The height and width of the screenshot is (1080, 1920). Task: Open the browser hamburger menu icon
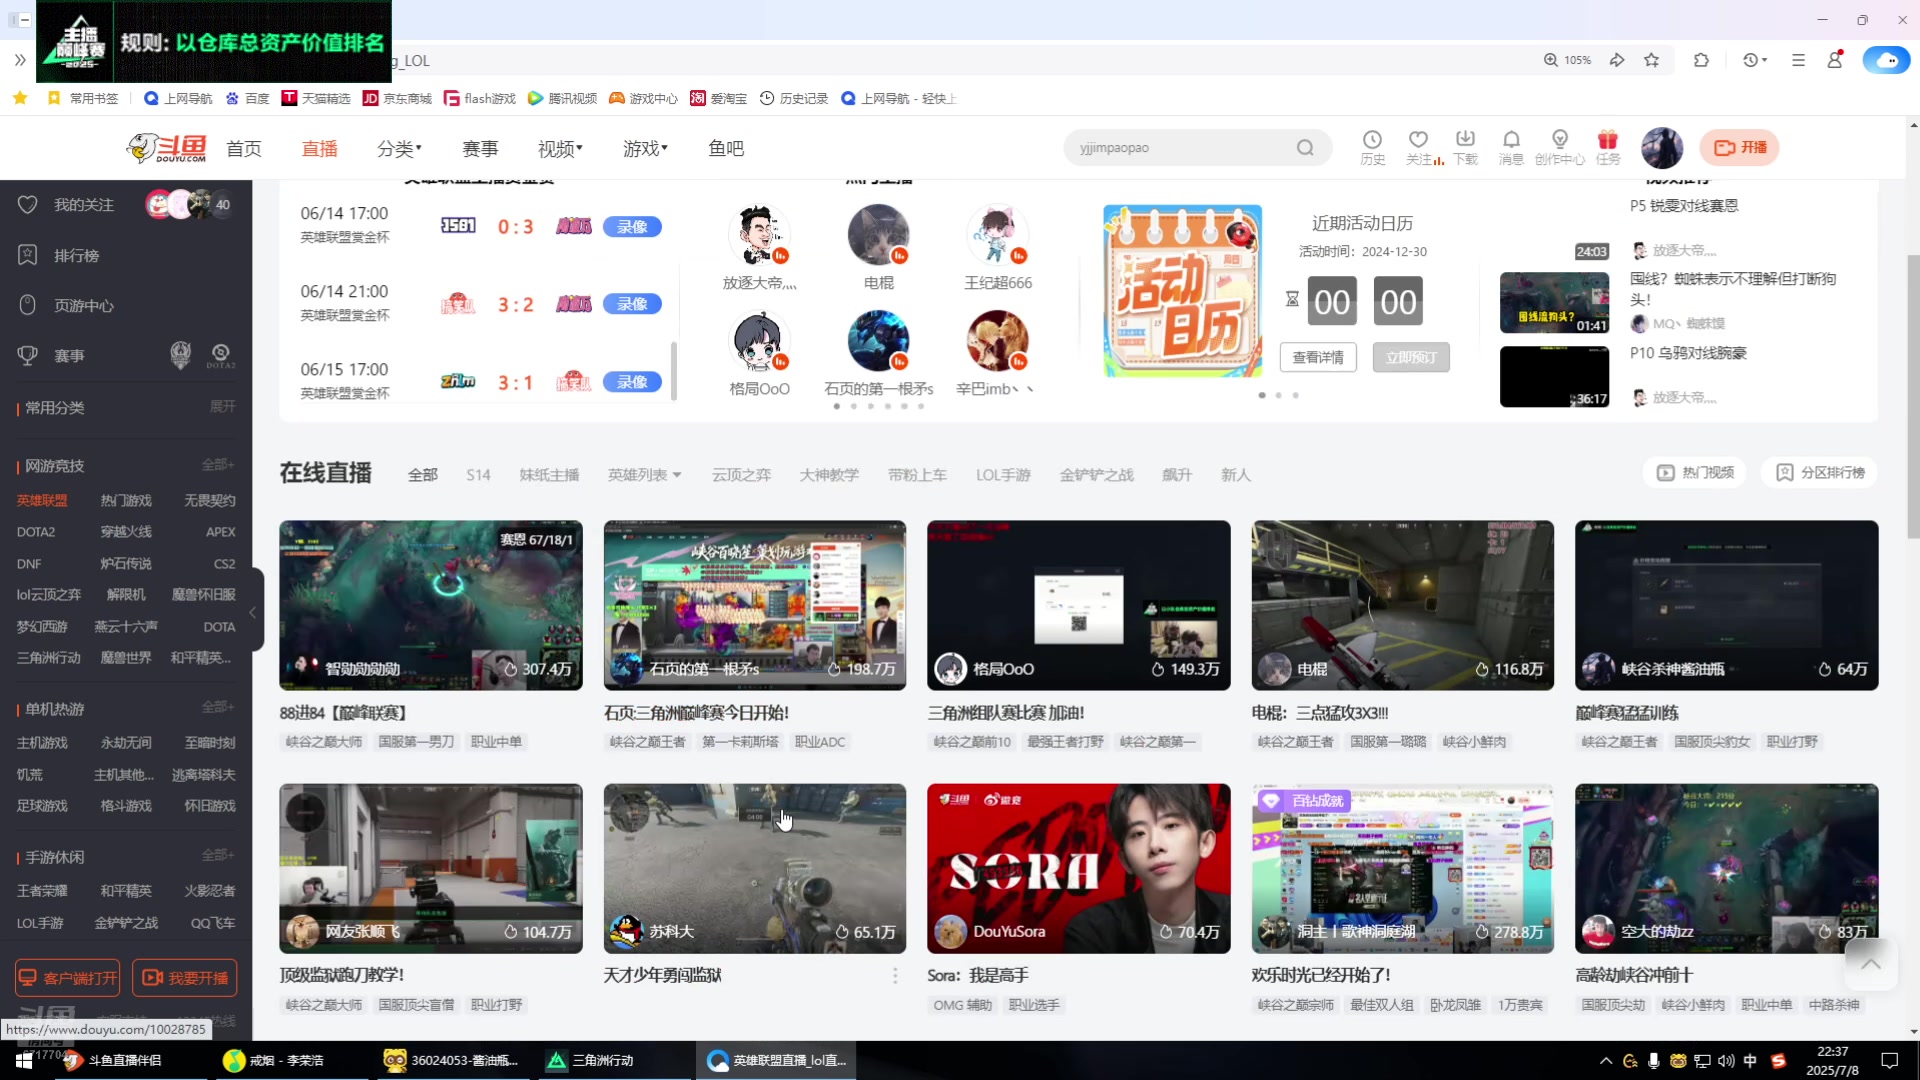tap(1798, 60)
